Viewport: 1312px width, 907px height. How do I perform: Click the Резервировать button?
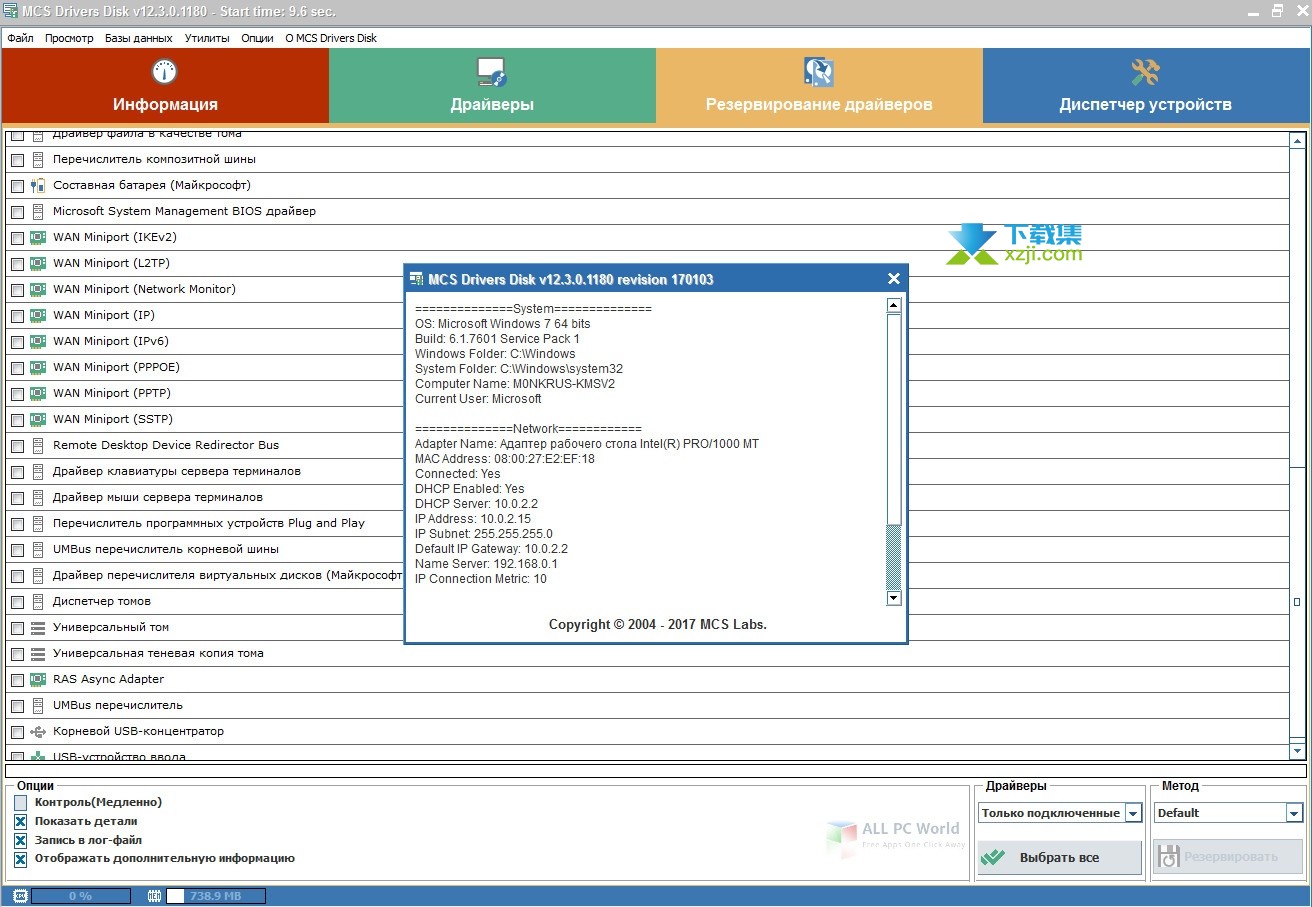coord(1229,857)
